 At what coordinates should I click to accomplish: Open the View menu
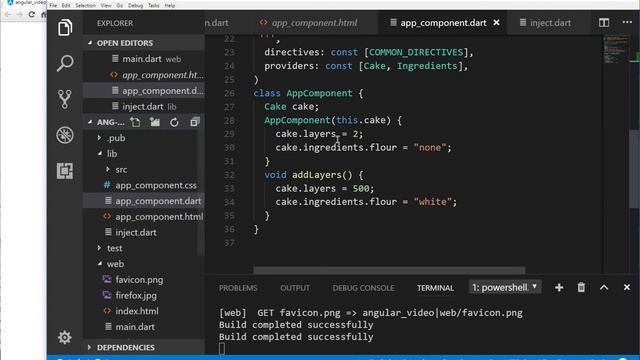pos(106,5)
